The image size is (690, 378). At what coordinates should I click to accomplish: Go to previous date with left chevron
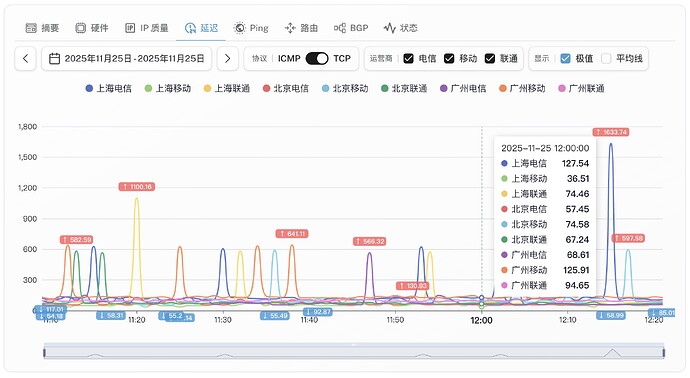point(26,59)
